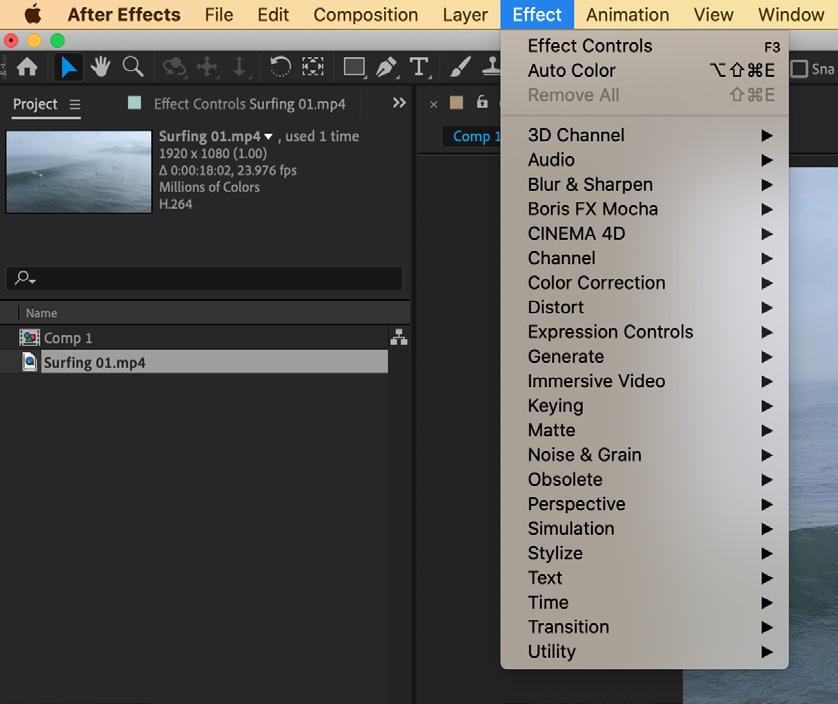Screen dimensions: 838x704
Task: Select the Dolly camera tool
Action: click(240, 67)
